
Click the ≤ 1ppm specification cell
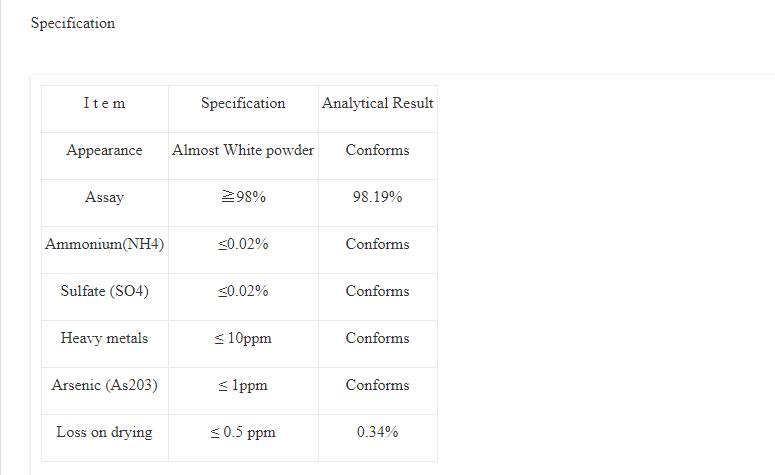[243, 385]
